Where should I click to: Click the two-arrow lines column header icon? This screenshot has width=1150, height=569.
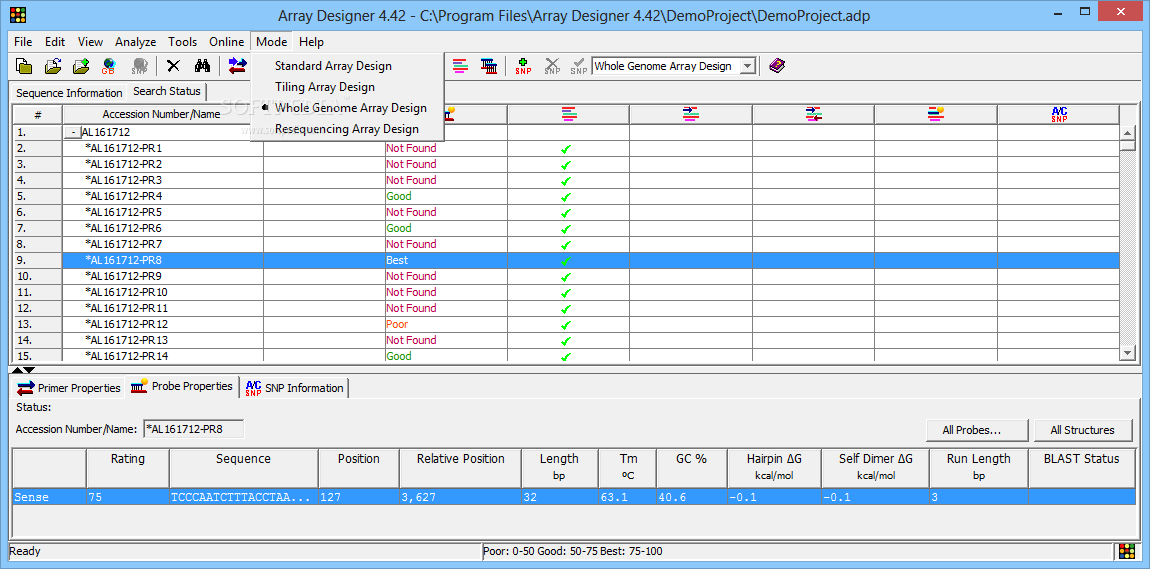tap(813, 114)
